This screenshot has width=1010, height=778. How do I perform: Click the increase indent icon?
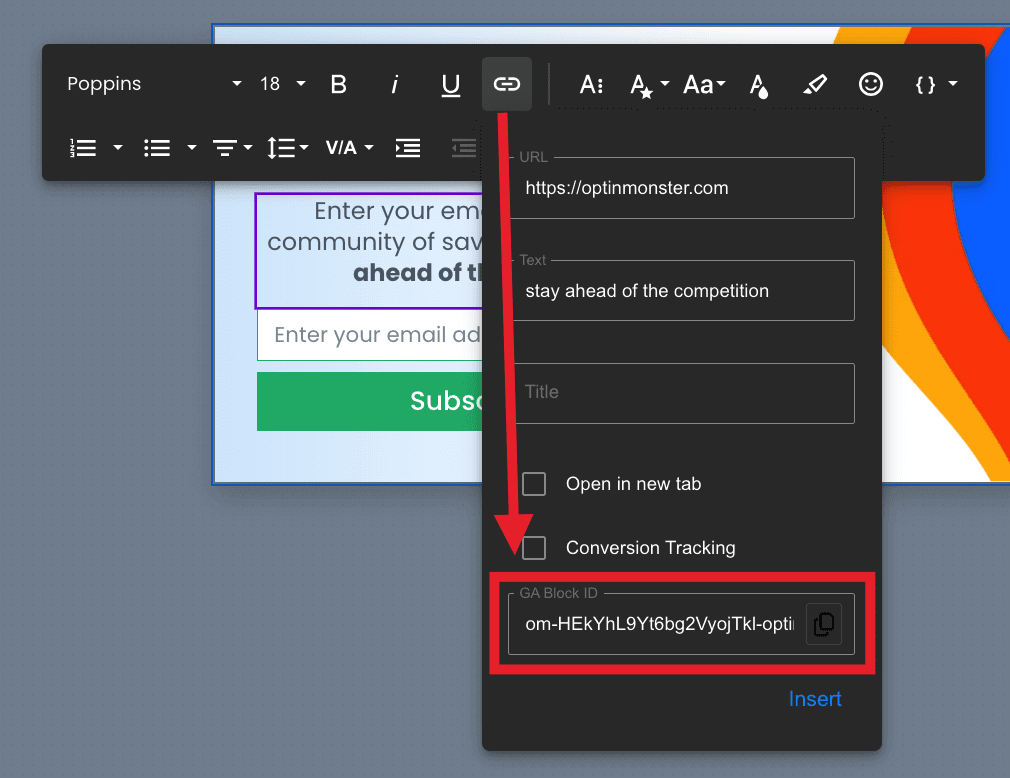[x=407, y=147]
